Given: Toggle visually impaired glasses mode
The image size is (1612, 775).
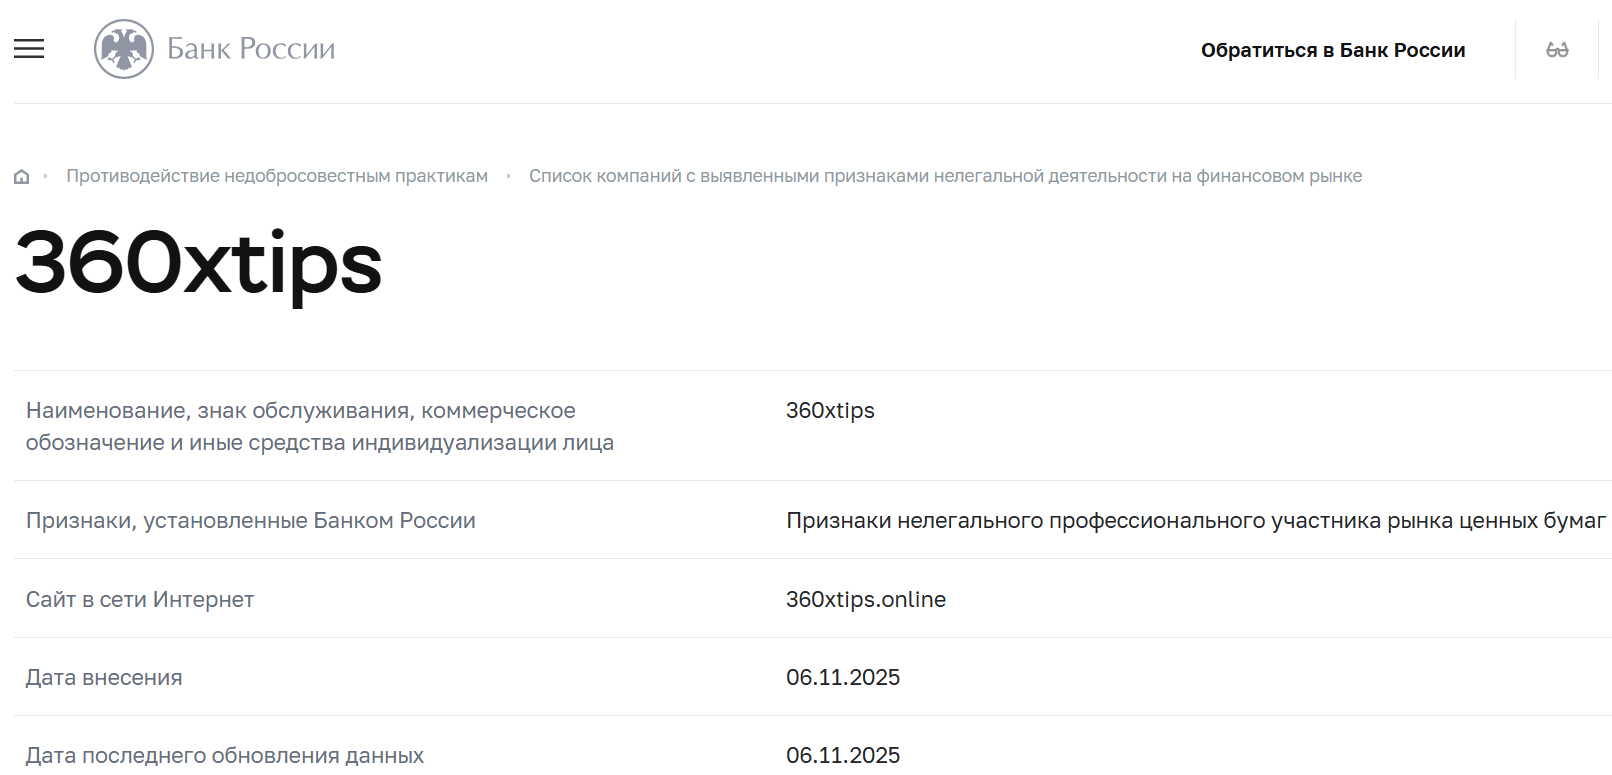Looking at the screenshot, I should coord(1557,50).
